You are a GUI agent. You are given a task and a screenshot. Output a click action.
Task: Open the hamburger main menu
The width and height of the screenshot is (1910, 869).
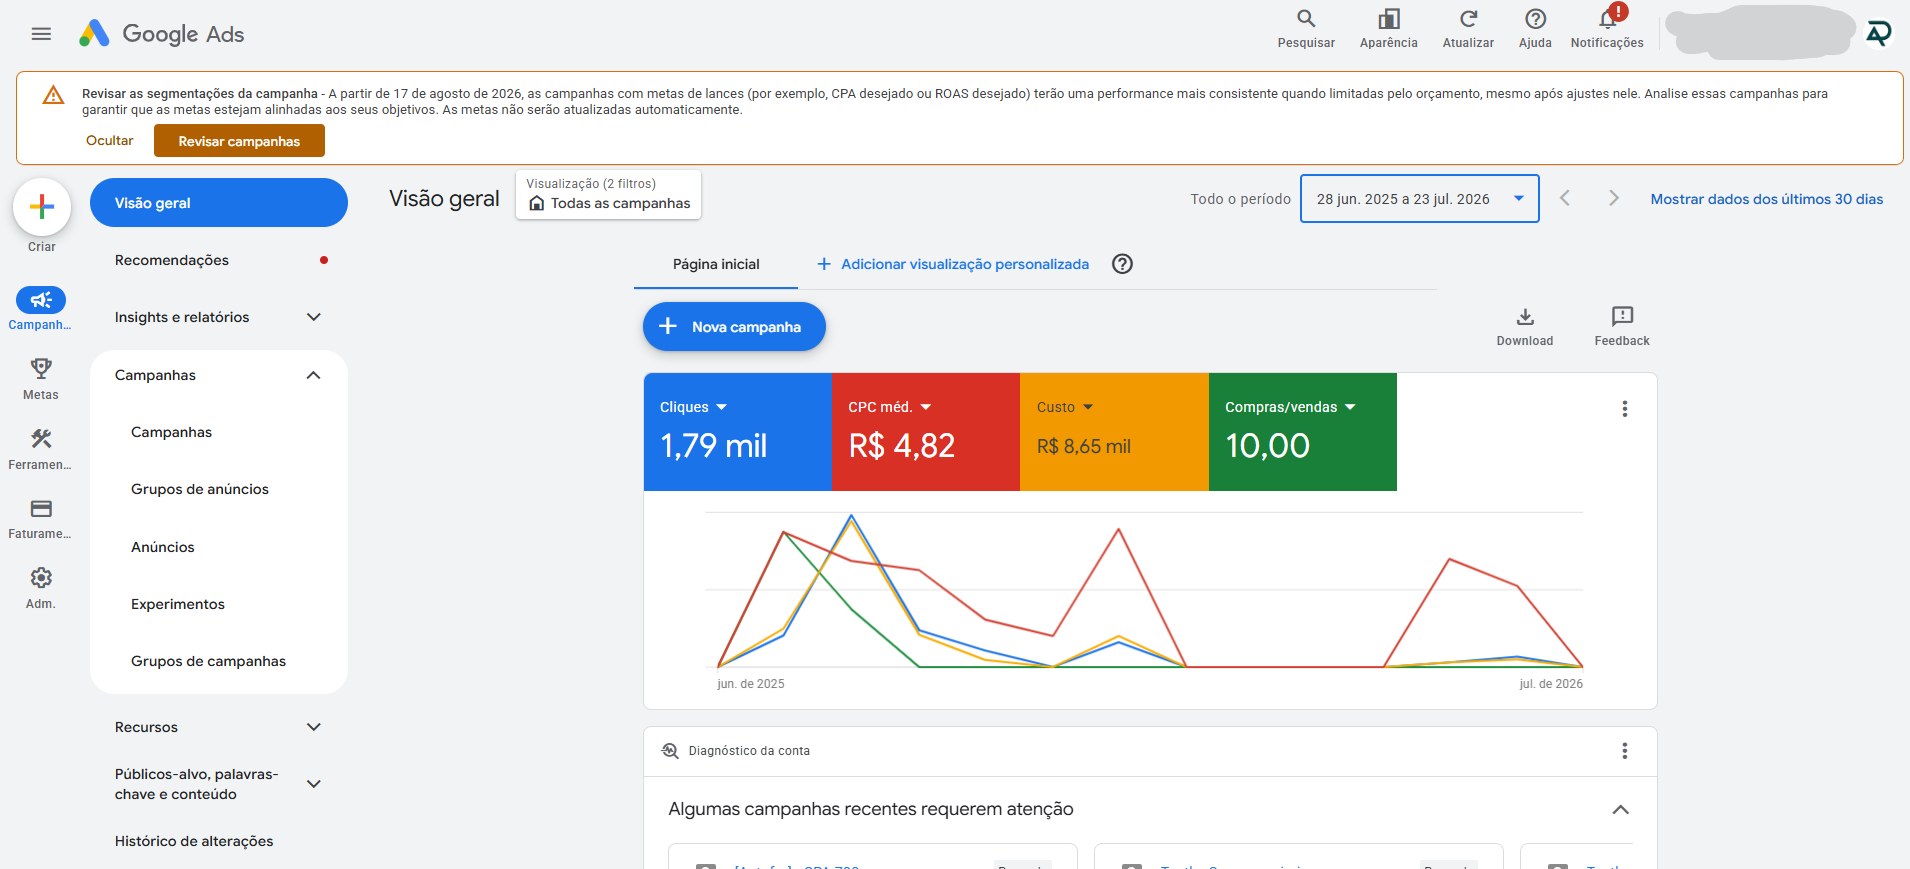tap(41, 34)
